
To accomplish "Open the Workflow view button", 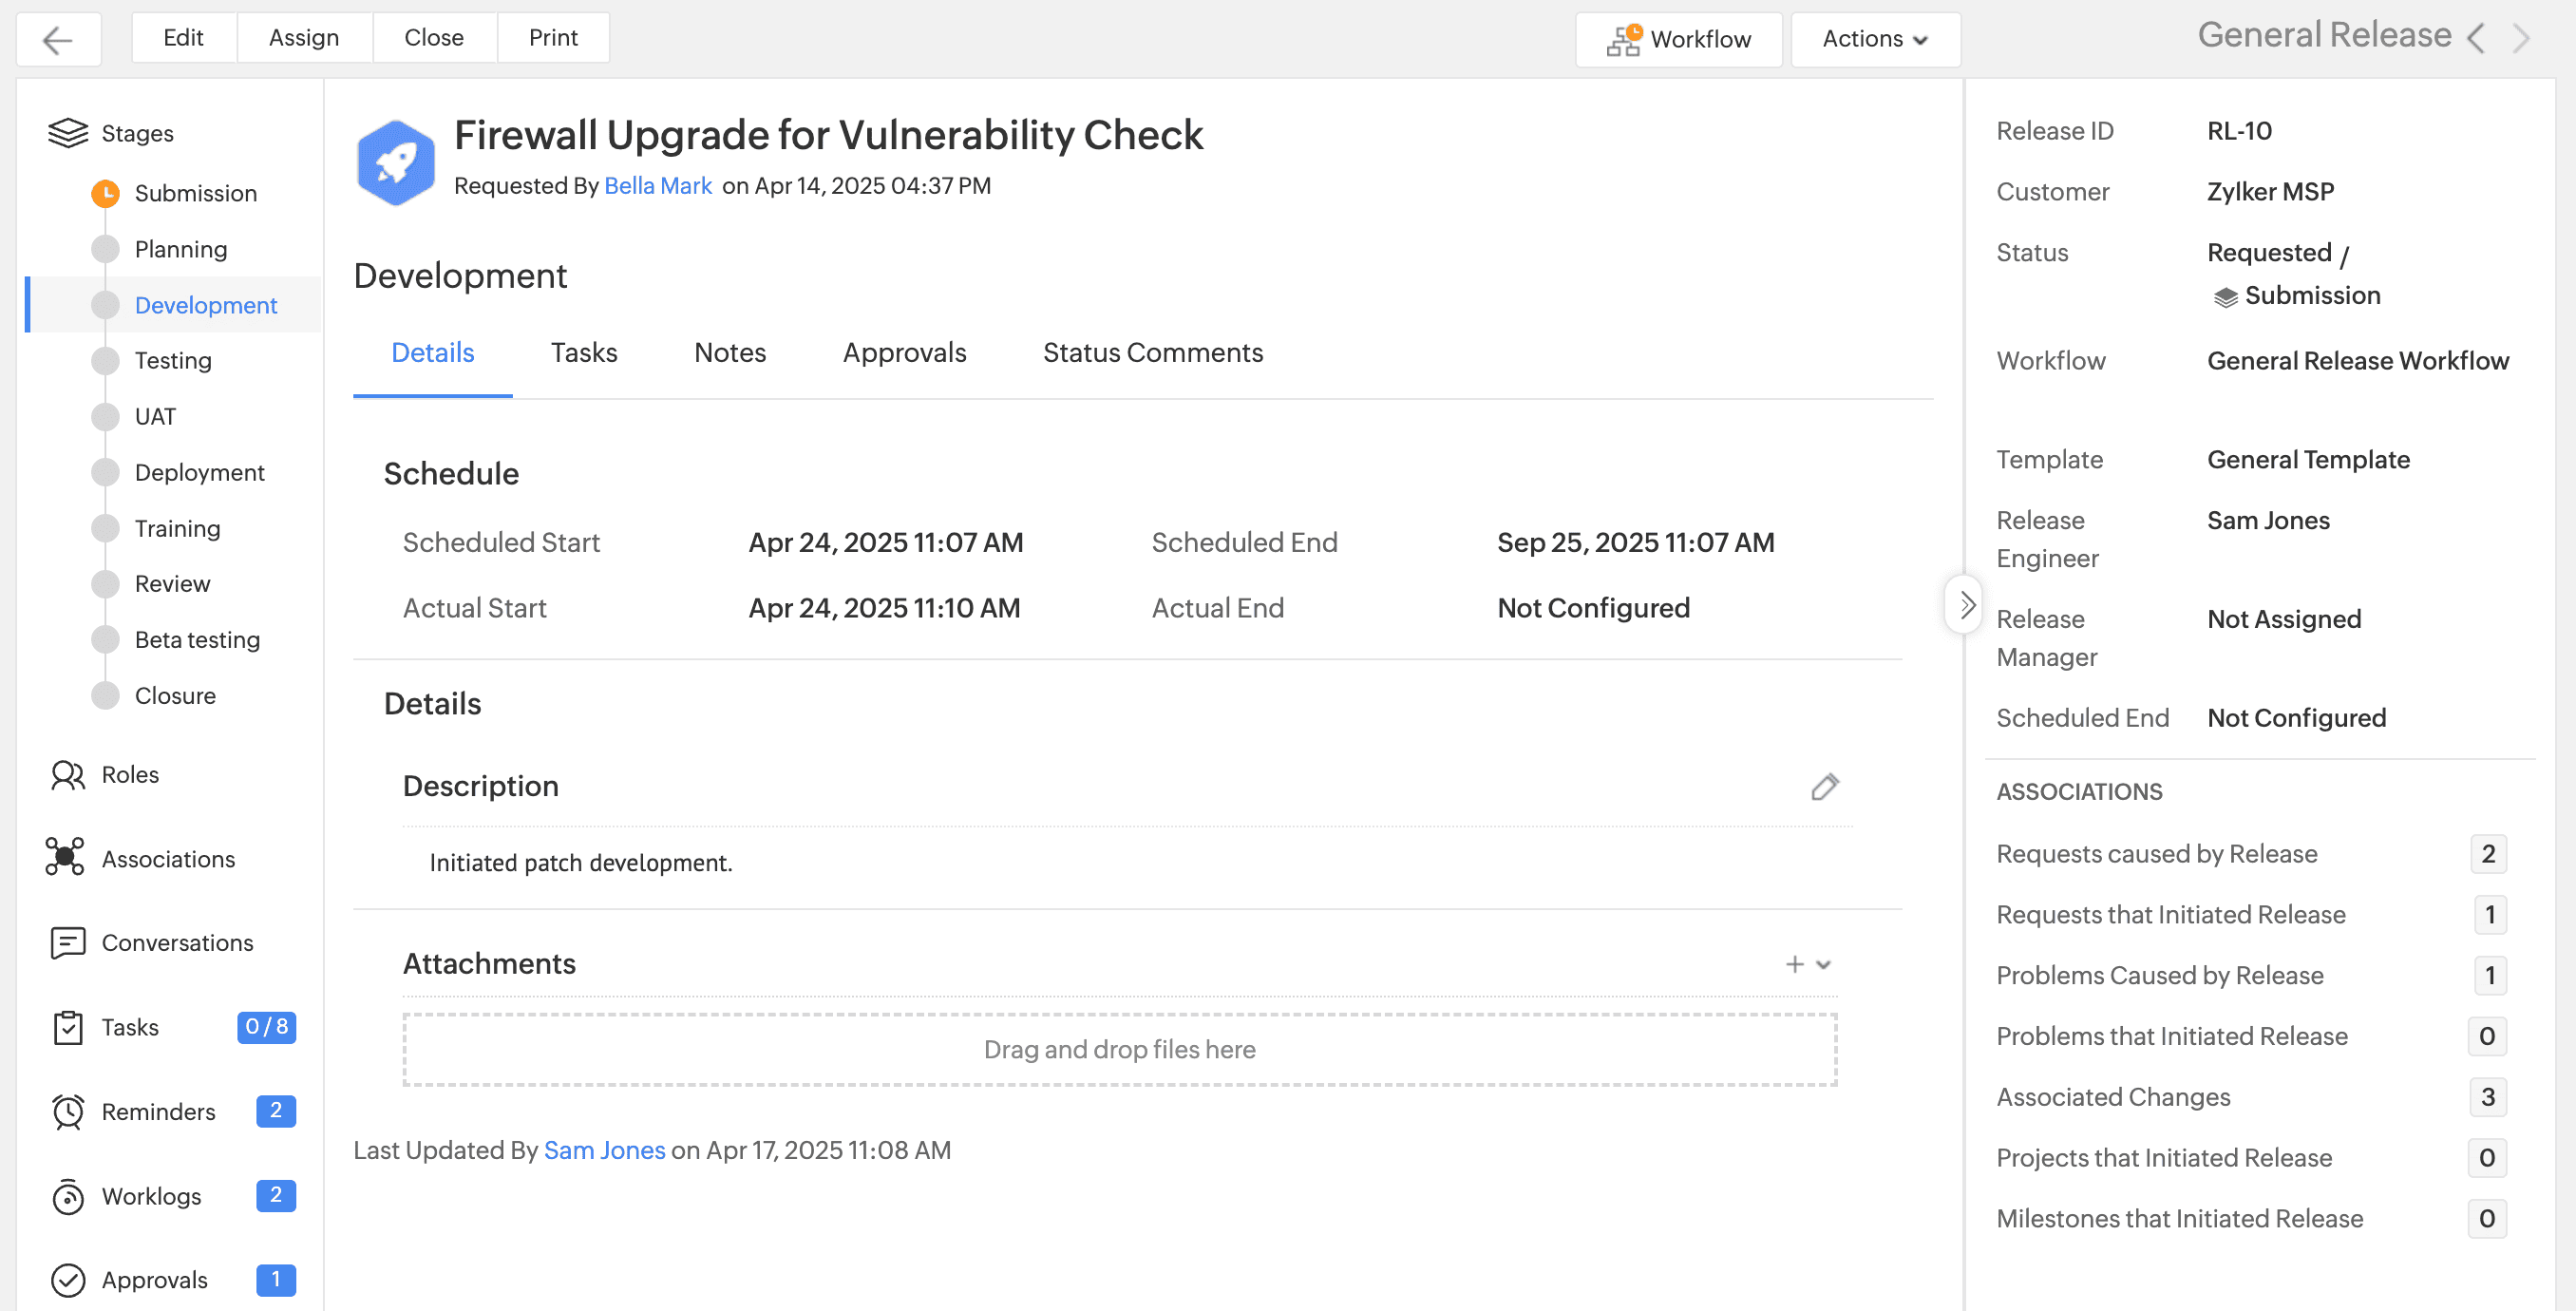I will point(1678,39).
